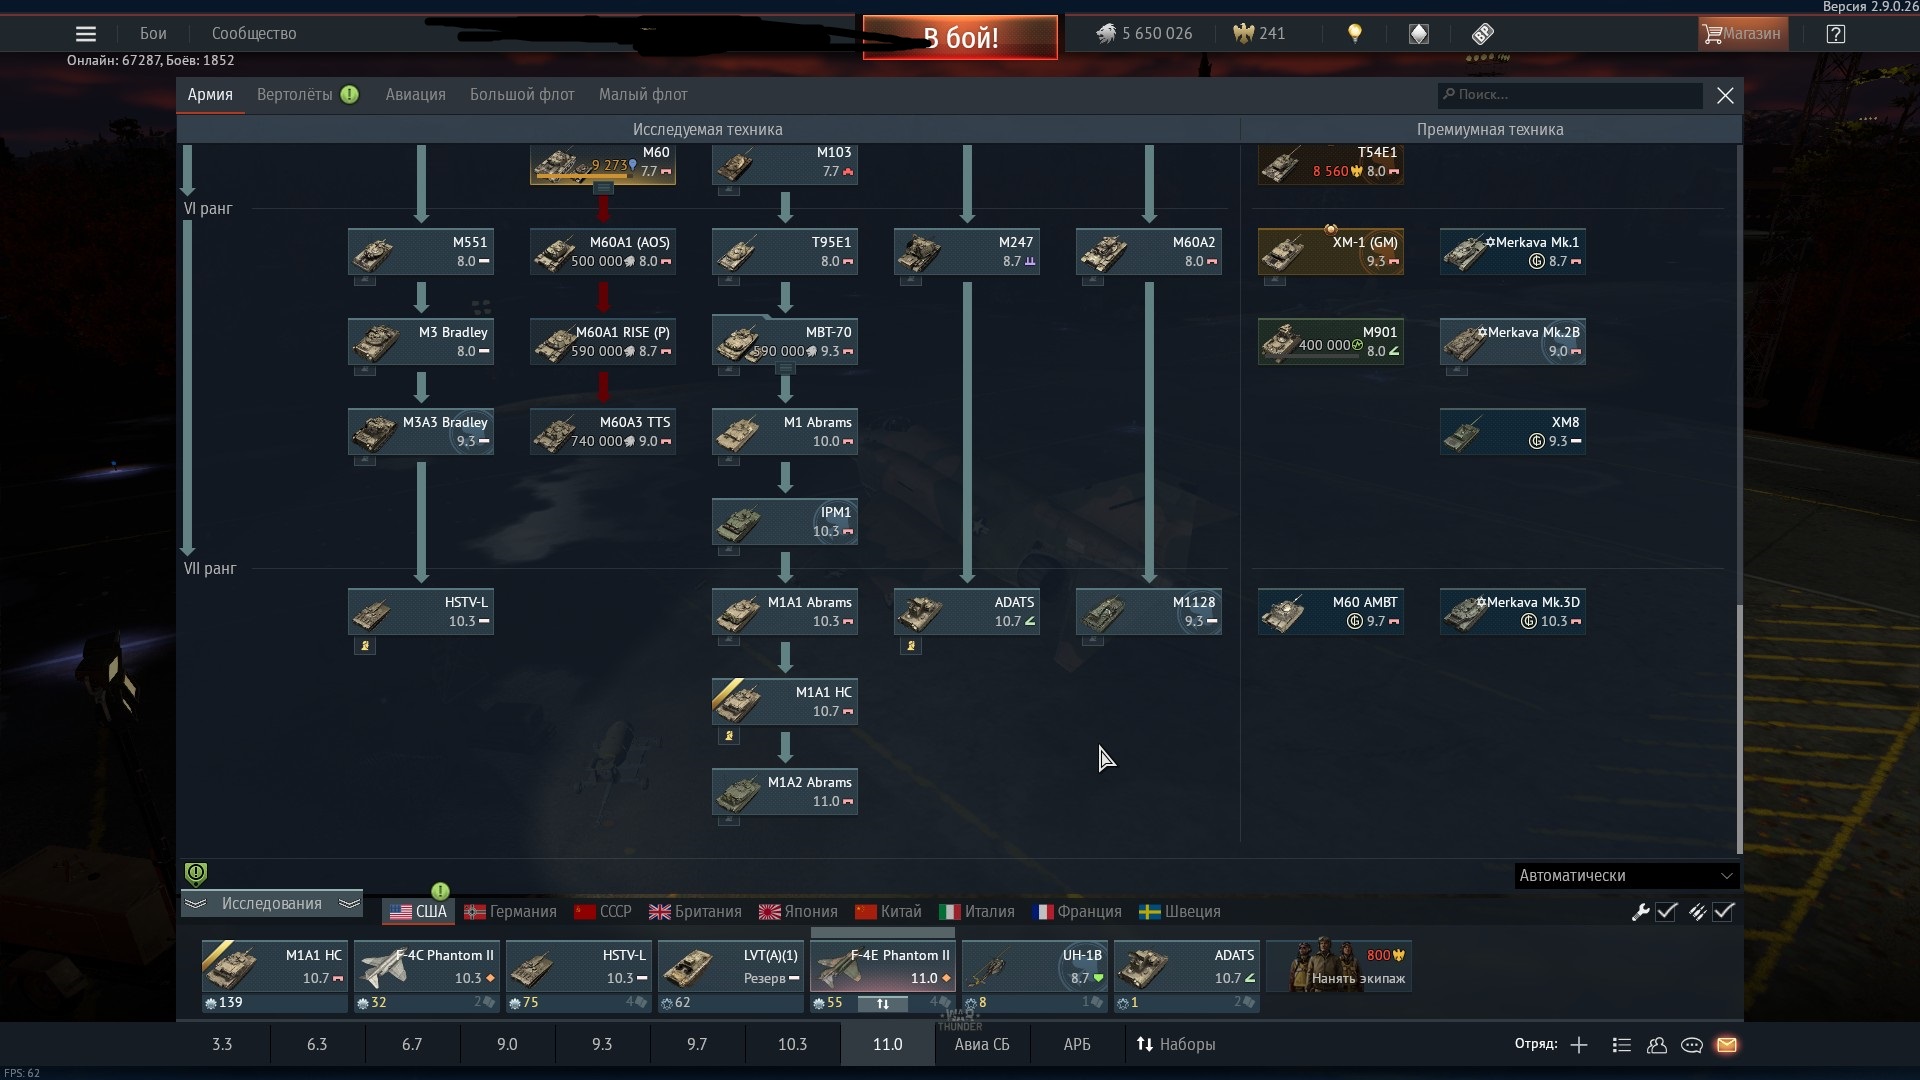Select the 'АРБ' preset

coord(1077,1045)
